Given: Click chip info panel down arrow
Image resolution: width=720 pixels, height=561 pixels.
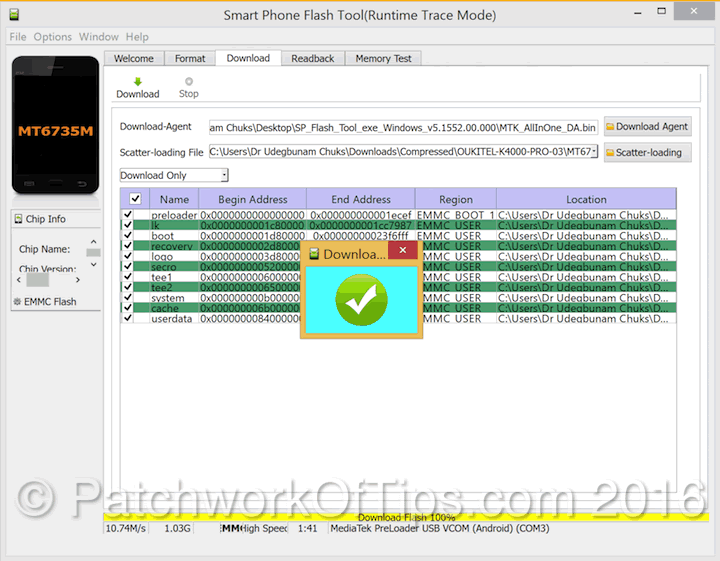Looking at the screenshot, I should (x=93, y=264).
